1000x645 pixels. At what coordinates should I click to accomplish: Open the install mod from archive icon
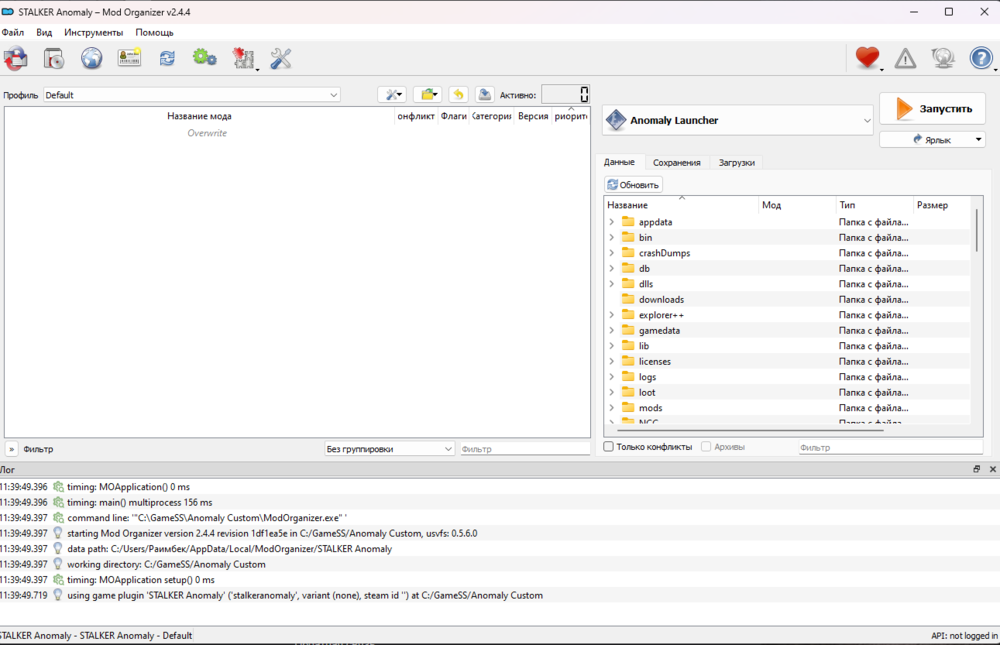click(x=54, y=59)
